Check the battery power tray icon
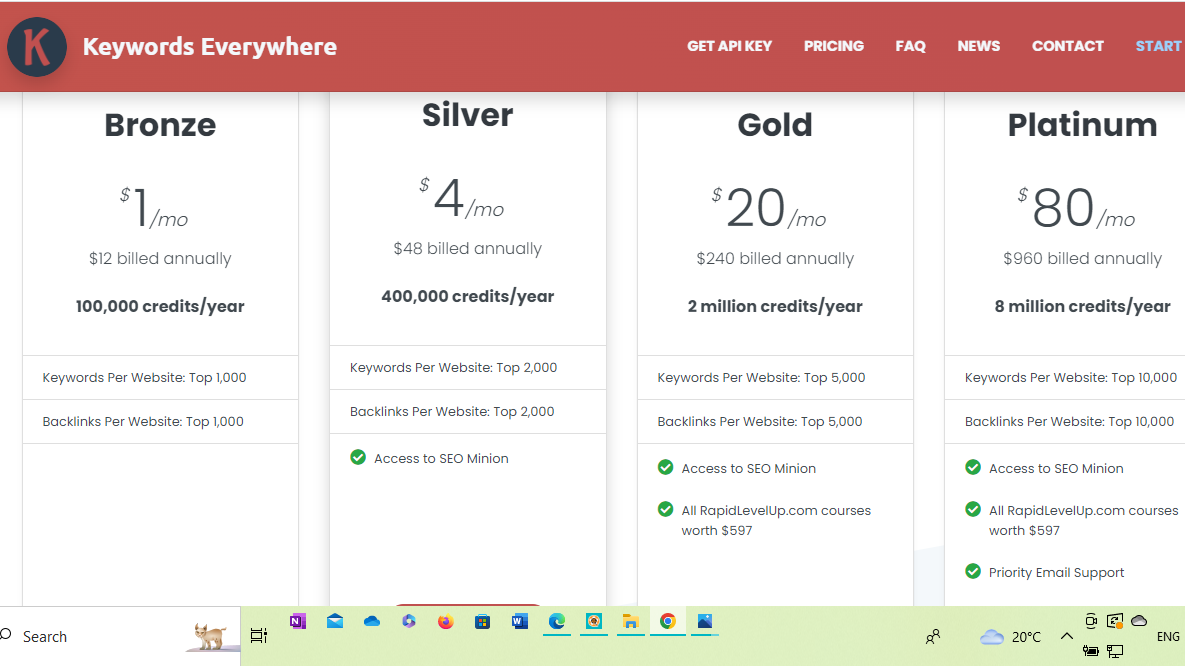1185x666 pixels. click(1091, 650)
